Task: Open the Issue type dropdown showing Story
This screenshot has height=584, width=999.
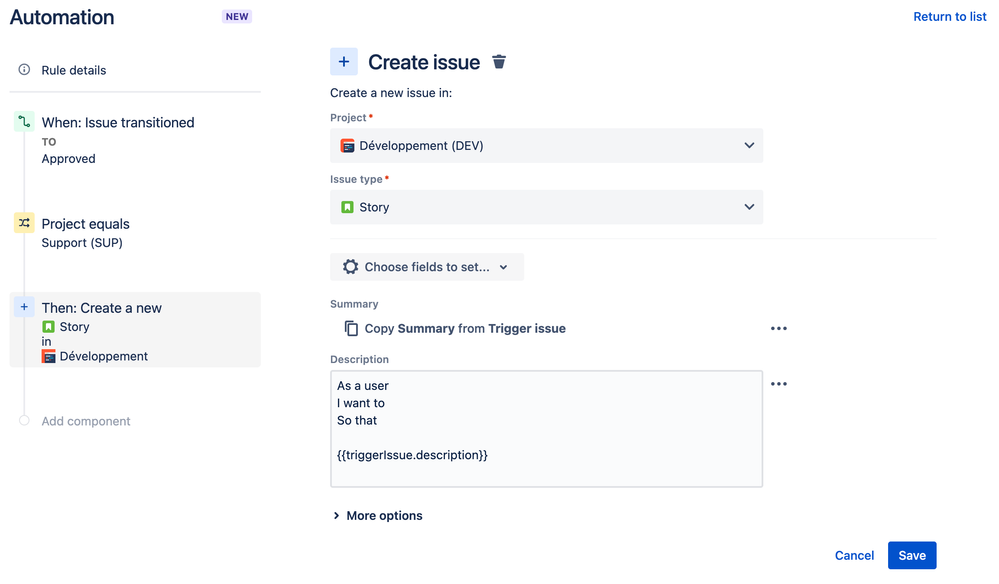Action: tap(546, 207)
